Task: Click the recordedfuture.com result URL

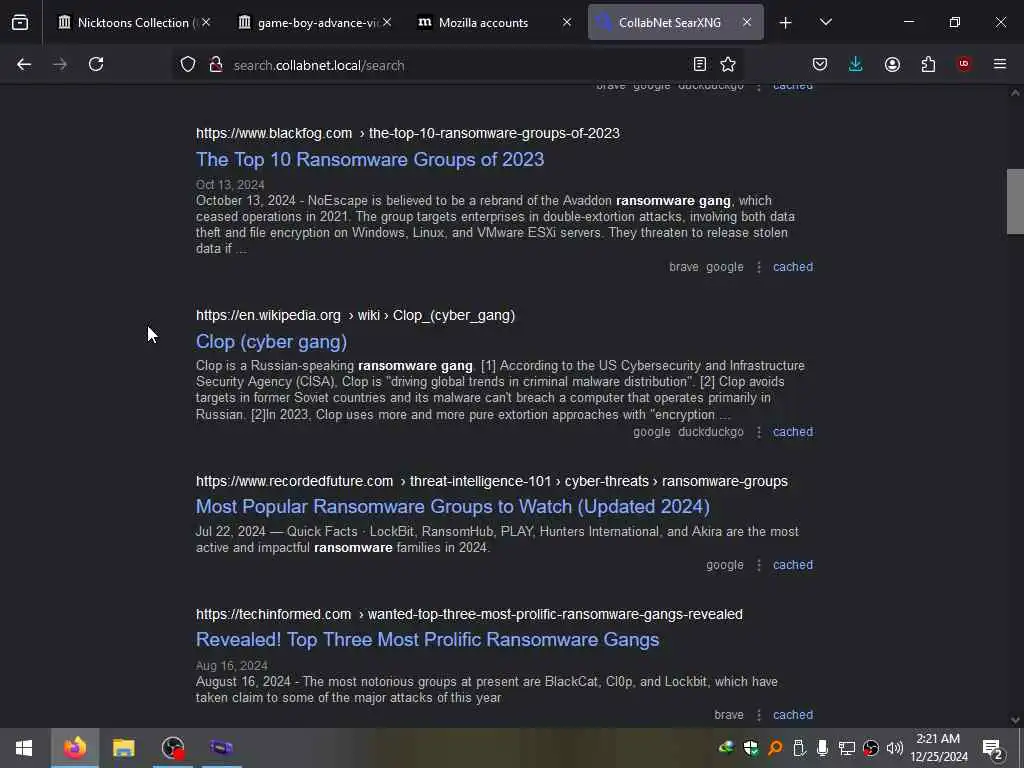Action: 492,481
